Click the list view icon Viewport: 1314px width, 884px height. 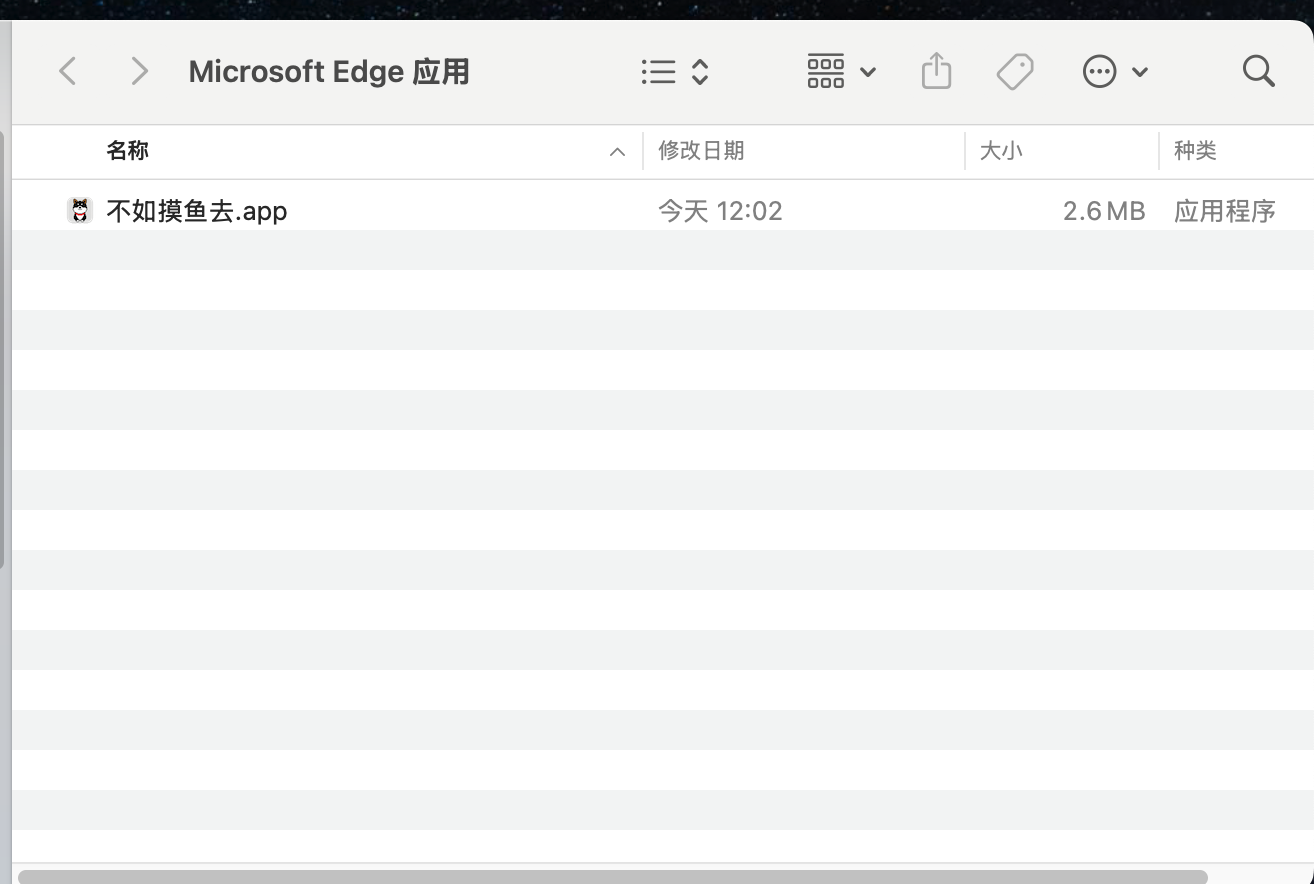click(x=658, y=71)
